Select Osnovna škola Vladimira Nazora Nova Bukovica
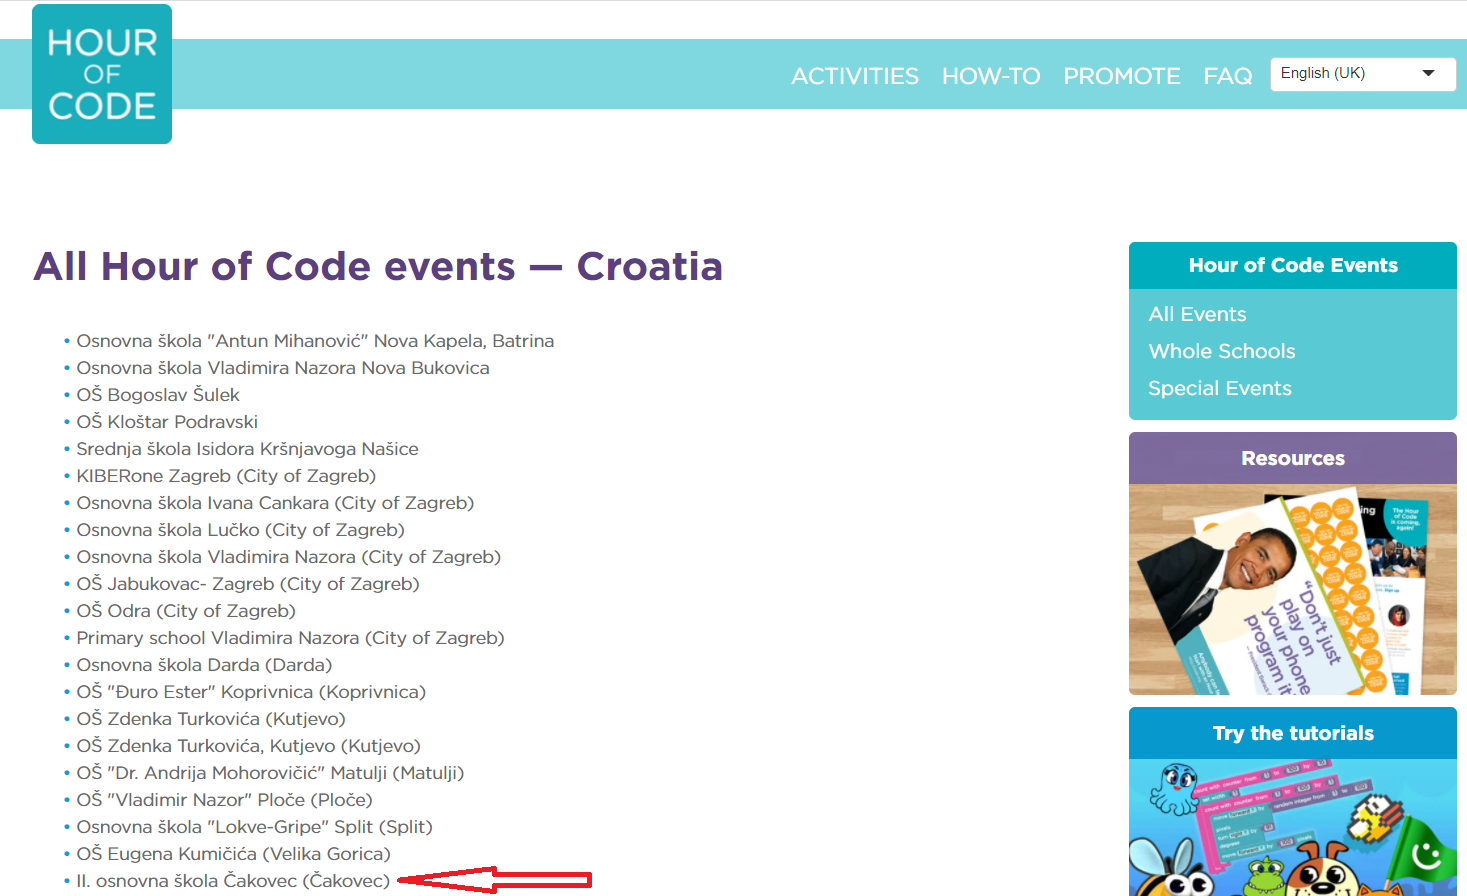1467x896 pixels. (x=283, y=368)
